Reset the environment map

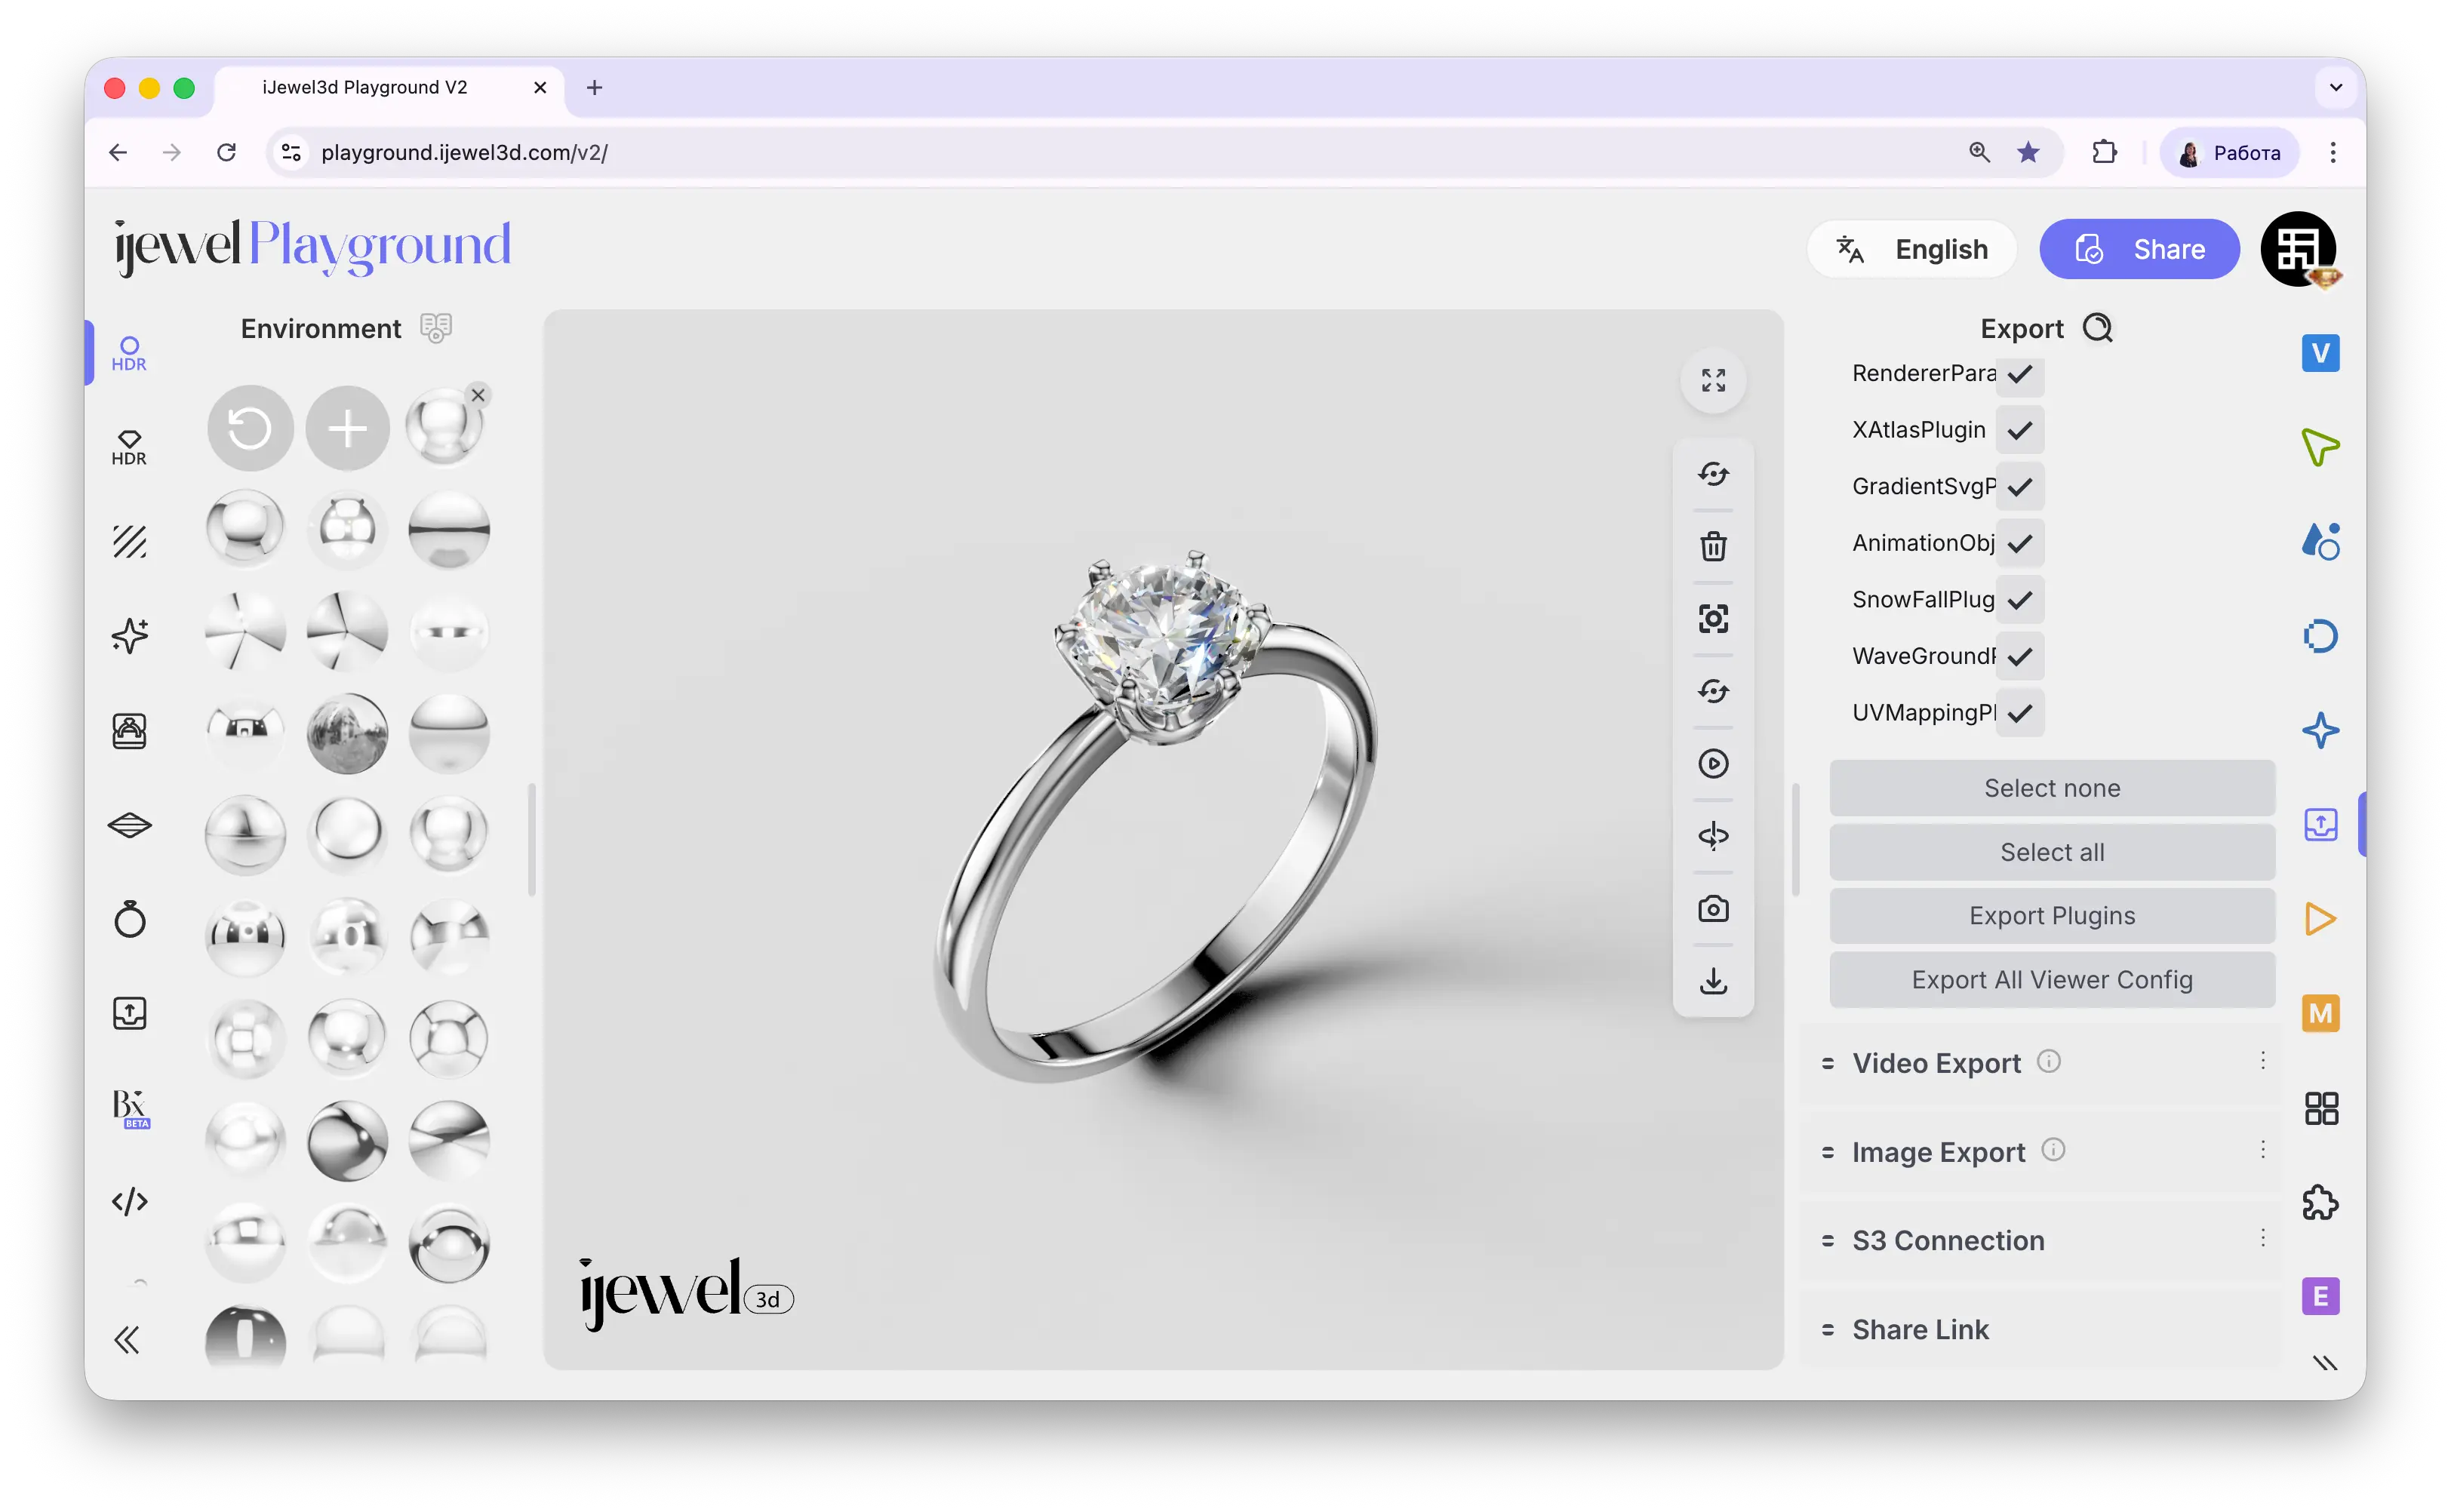(250, 428)
